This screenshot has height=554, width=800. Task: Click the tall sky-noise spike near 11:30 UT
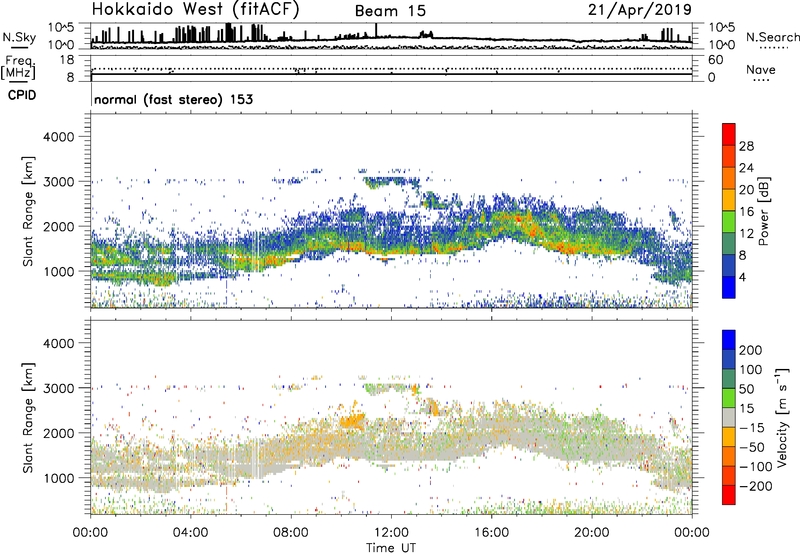[x=376, y=31]
